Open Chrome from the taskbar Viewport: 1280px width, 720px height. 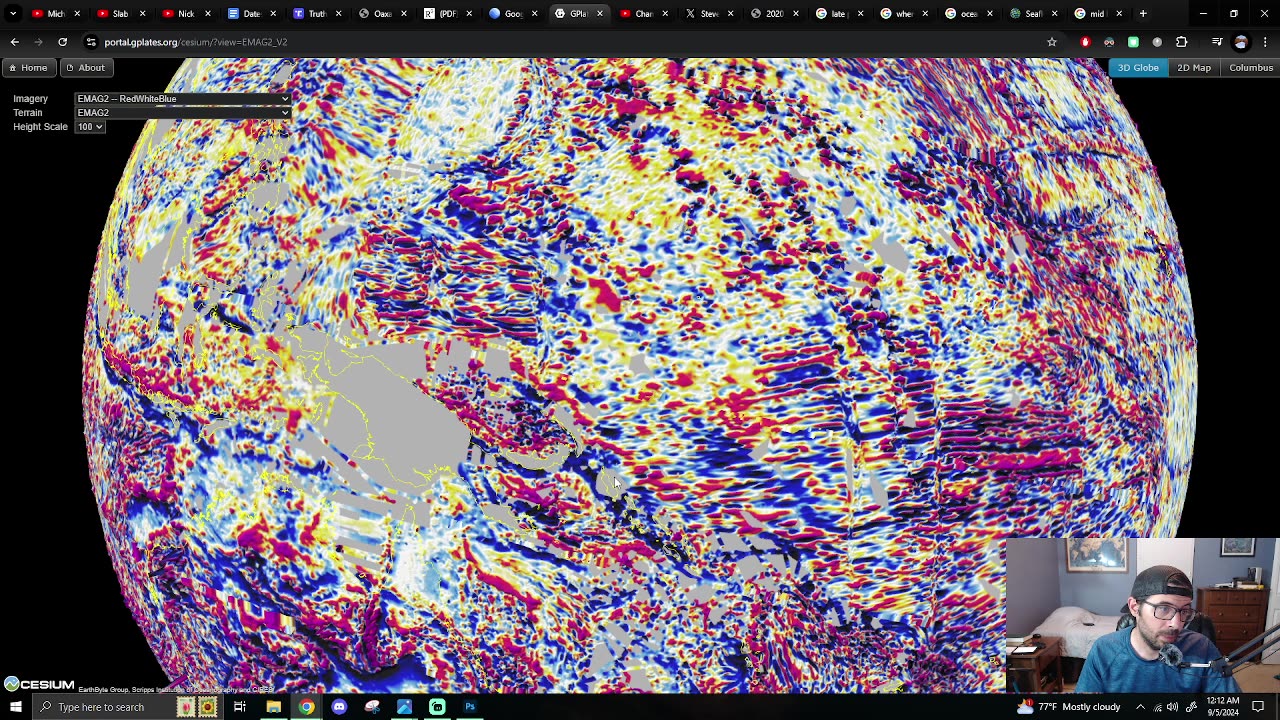tap(306, 707)
